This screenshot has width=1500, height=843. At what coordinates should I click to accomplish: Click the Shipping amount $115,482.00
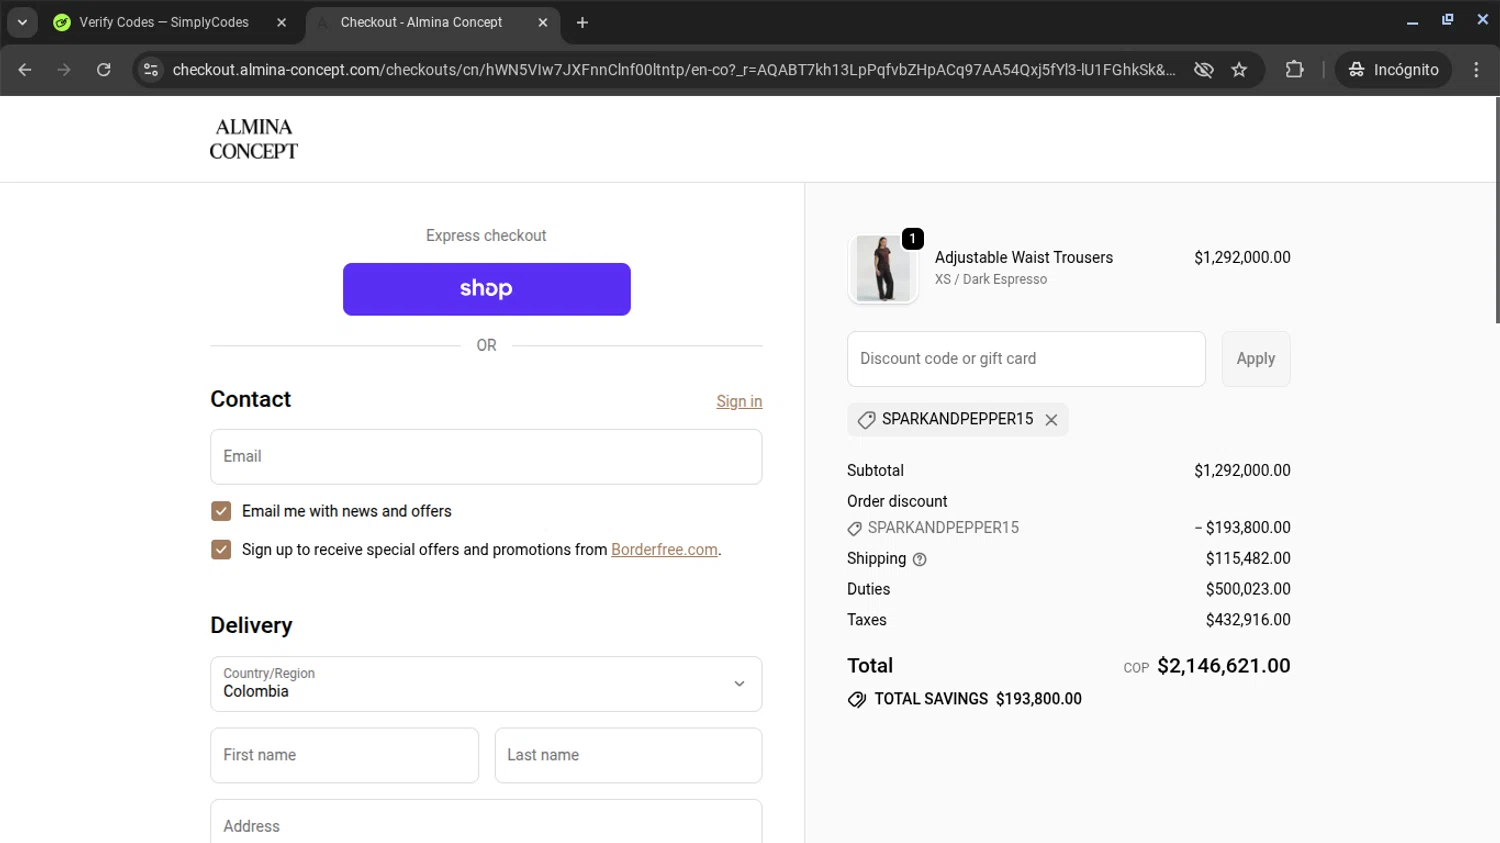pyautogui.click(x=1248, y=558)
